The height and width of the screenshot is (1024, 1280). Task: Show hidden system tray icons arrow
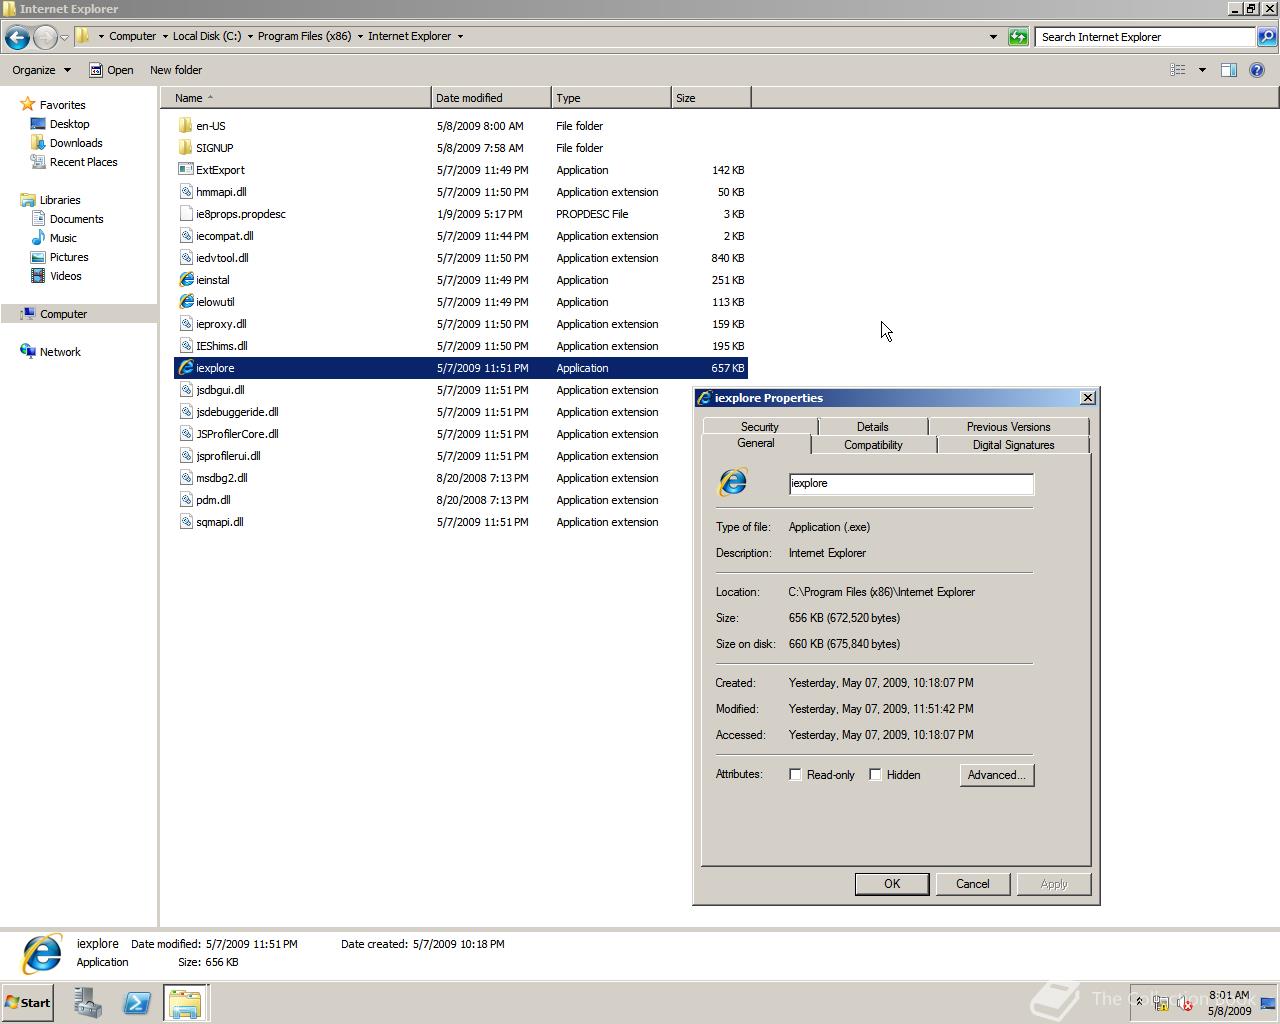1138,1002
